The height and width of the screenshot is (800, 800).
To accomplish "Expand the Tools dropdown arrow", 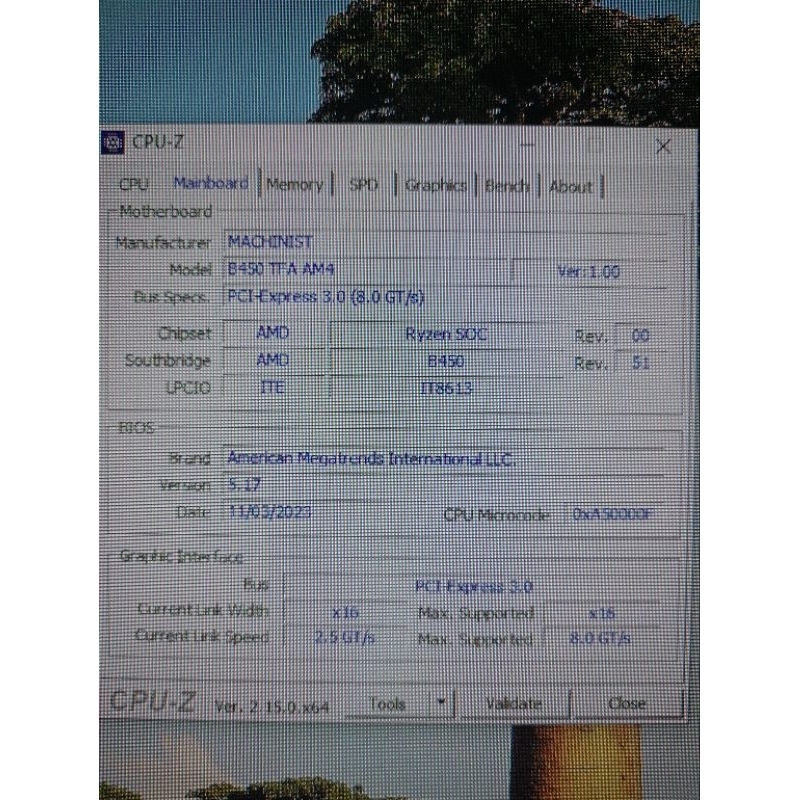I will pos(442,703).
